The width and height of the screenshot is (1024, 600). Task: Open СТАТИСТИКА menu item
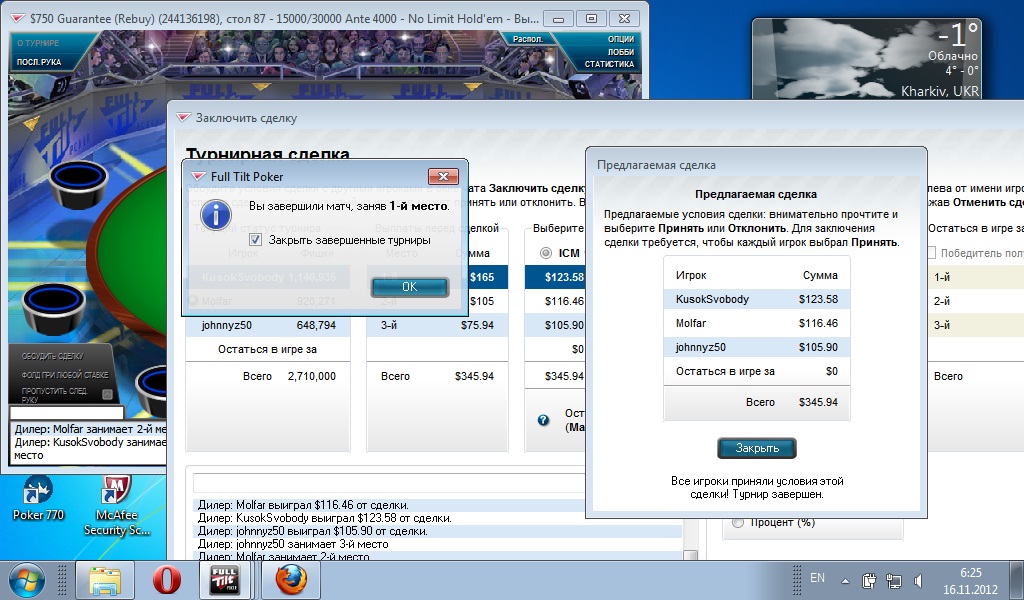click(x=609, y=64)
